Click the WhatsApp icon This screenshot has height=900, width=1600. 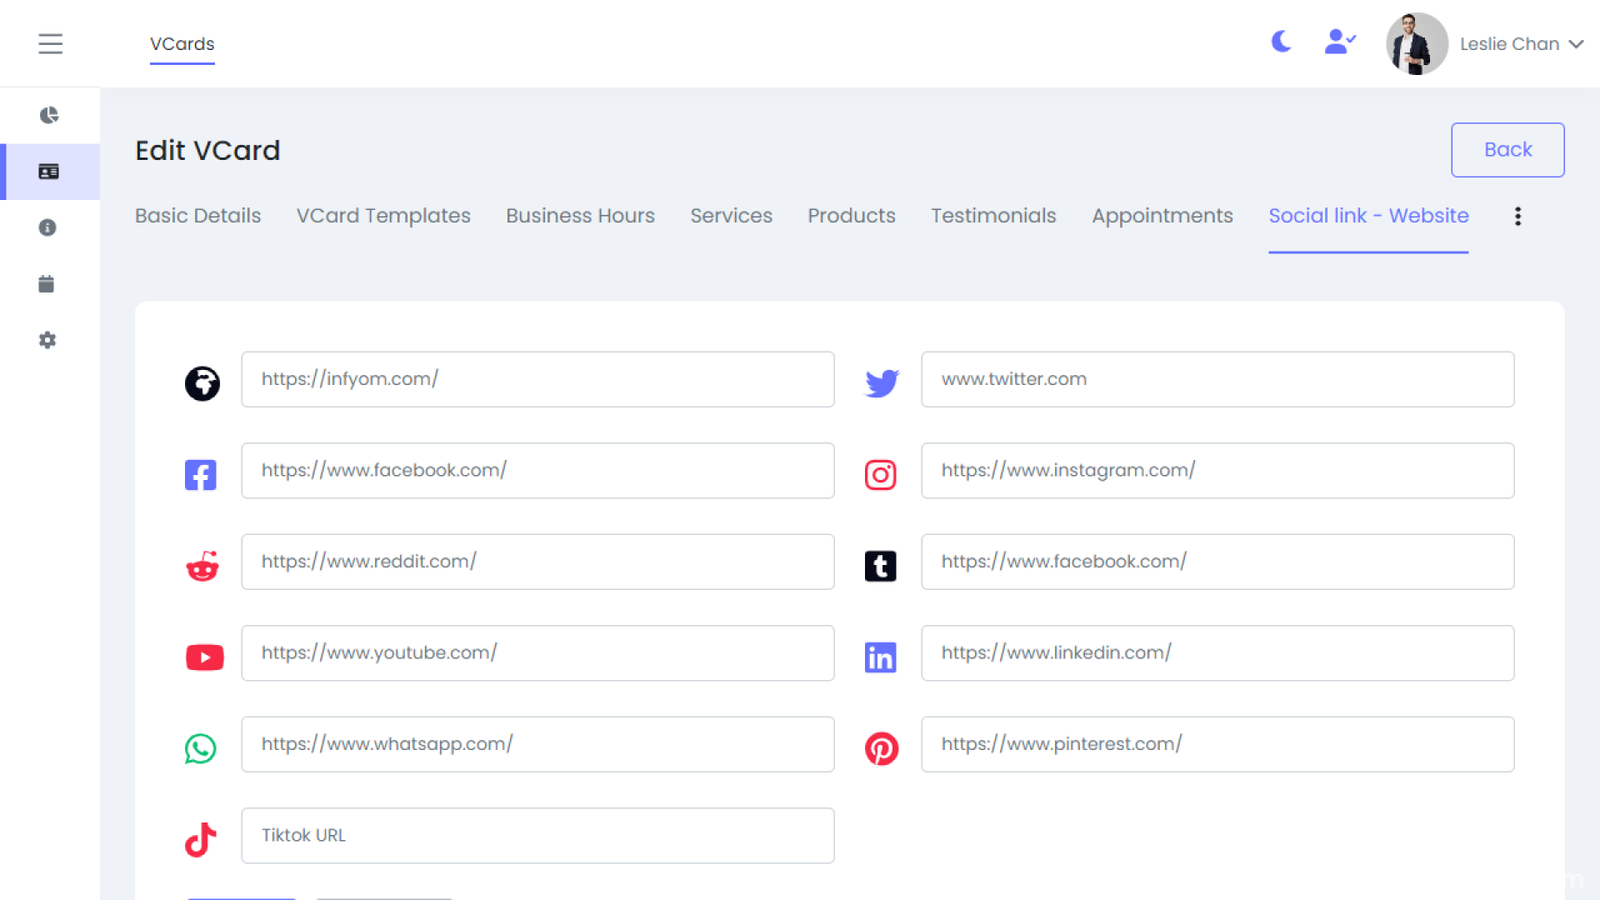coord(200,749)
